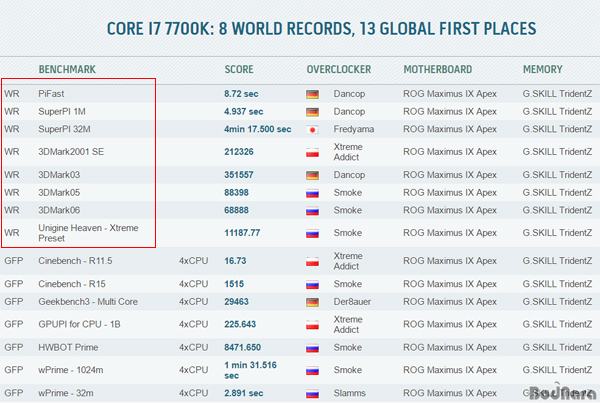Click the Russian flag in the Cinebench R15 row

312,285
